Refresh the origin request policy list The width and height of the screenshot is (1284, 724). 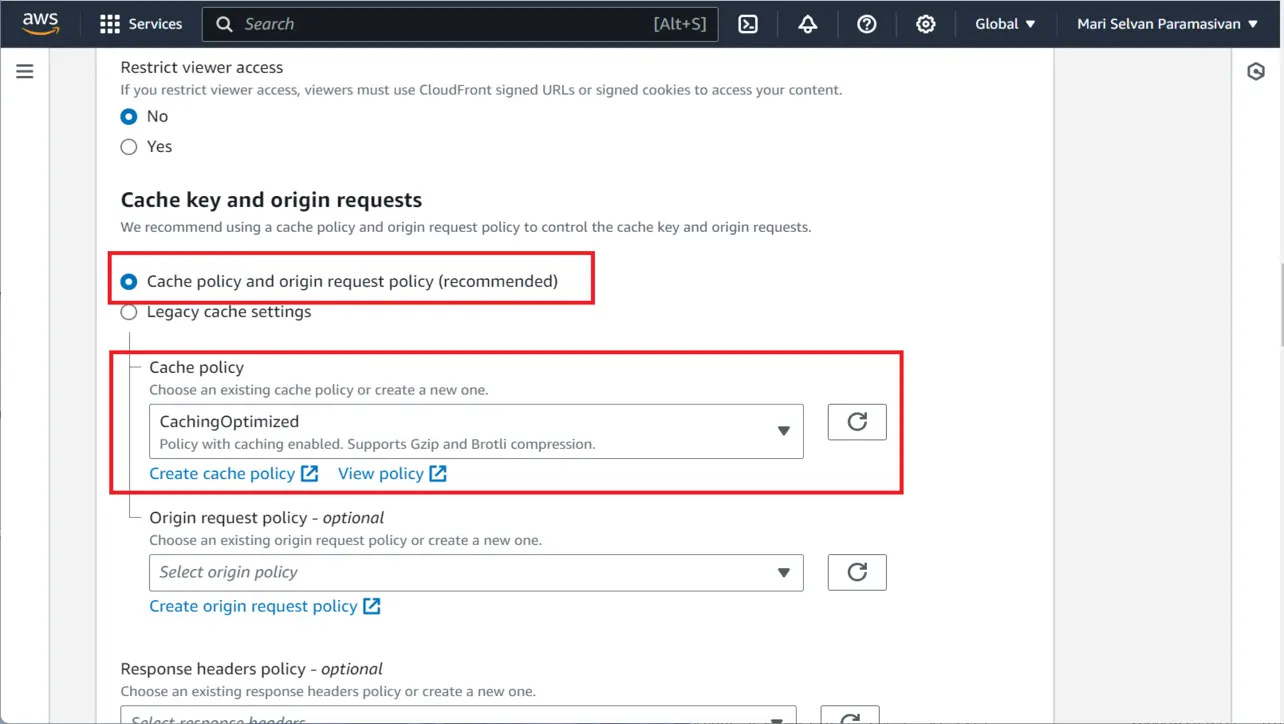857,572
